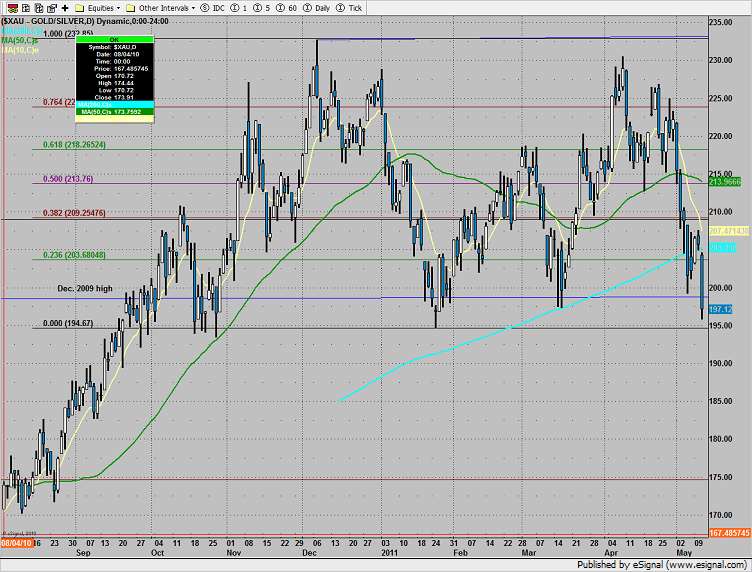Click the 207.471438 yellow price marker
The height and width of the screenshot is (572, 752).
click(728, 231)
